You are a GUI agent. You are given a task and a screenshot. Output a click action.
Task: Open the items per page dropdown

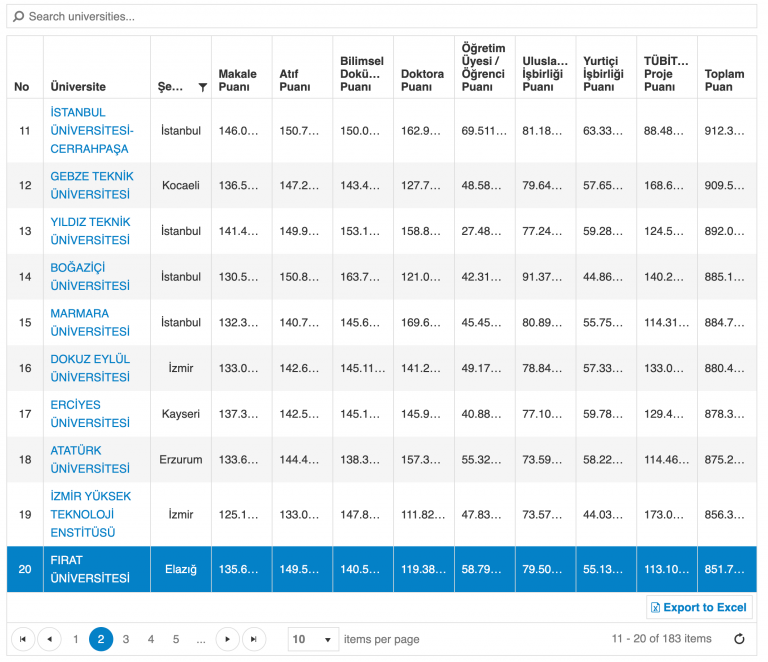pyautogui.click(x=313, y=639)
